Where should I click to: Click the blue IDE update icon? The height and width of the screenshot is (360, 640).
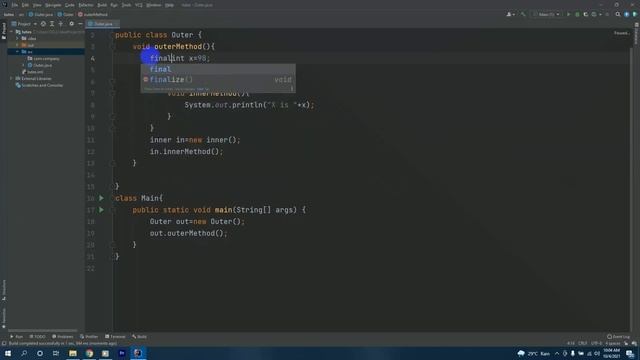[x=627, y=14]
